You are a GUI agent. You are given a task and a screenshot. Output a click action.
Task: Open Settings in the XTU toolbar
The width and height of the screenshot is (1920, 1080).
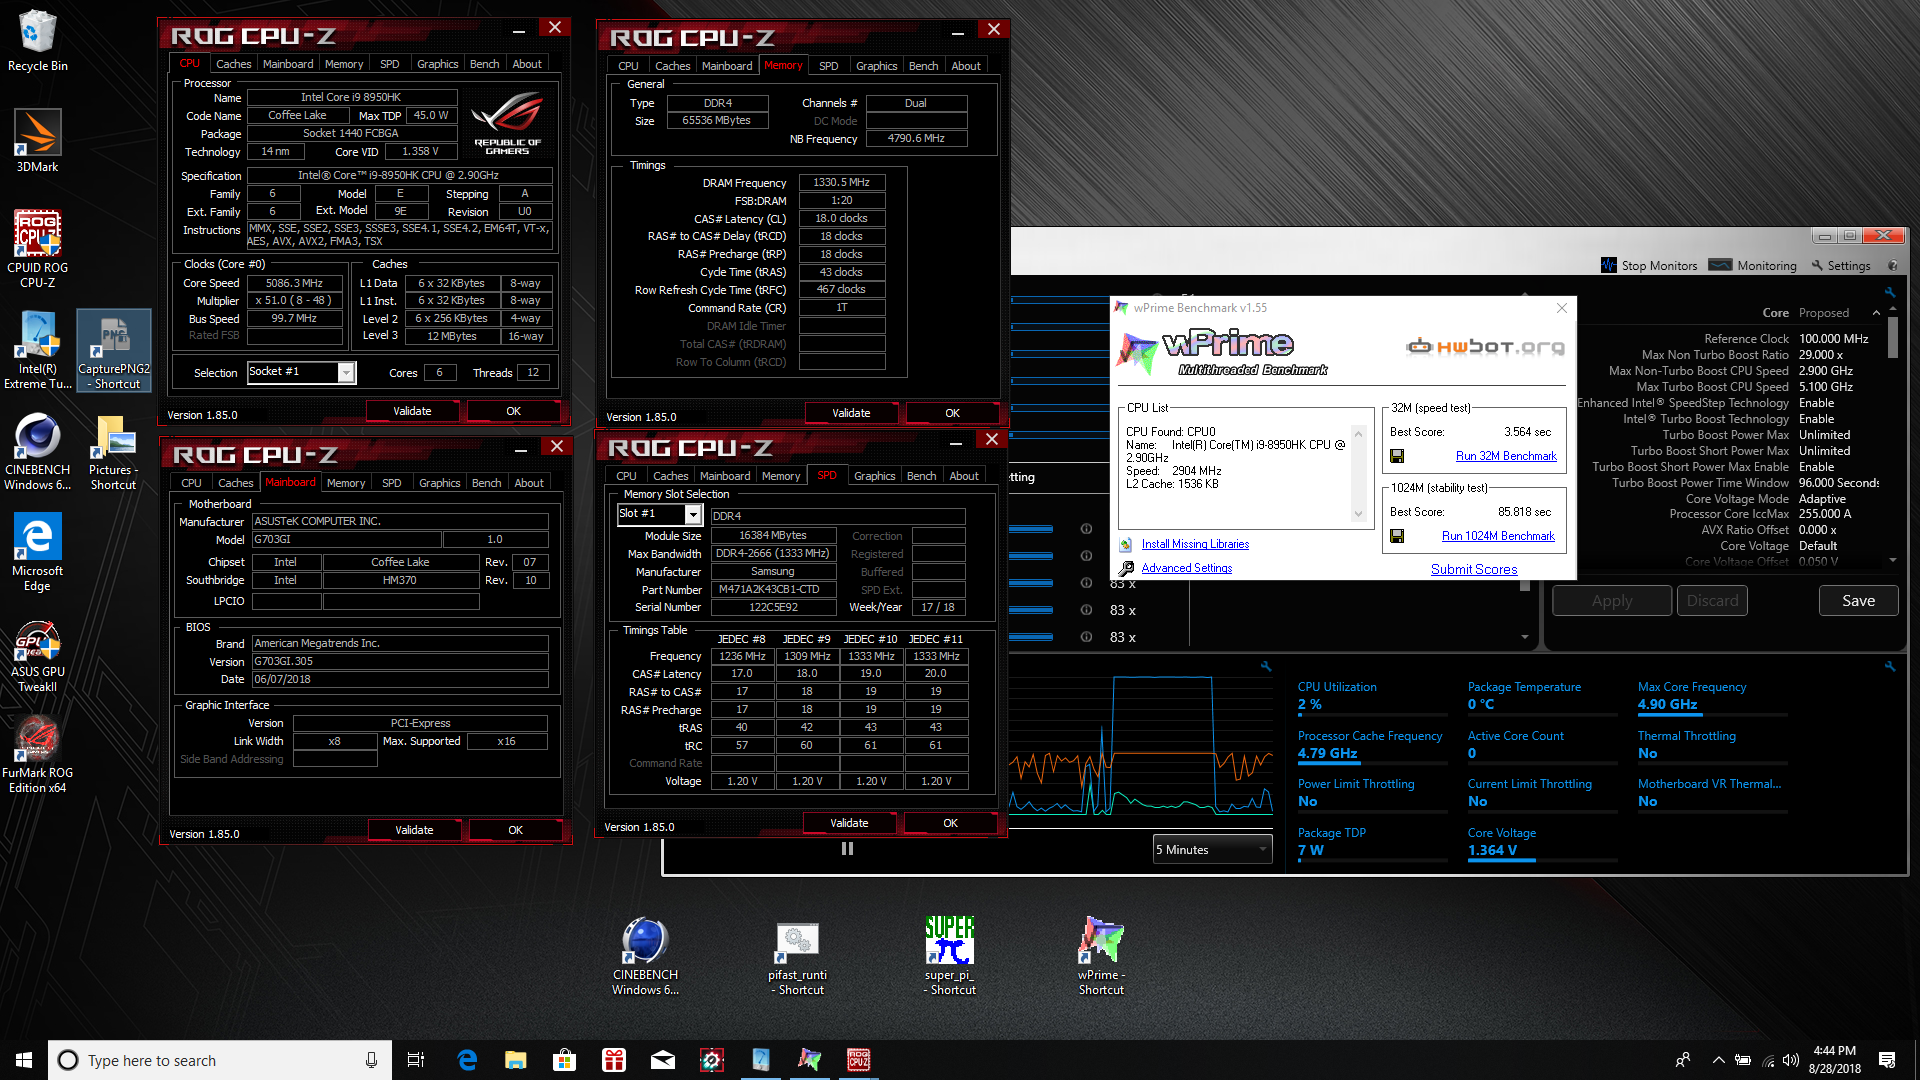pyautogui.click(x=1840, y=265)
